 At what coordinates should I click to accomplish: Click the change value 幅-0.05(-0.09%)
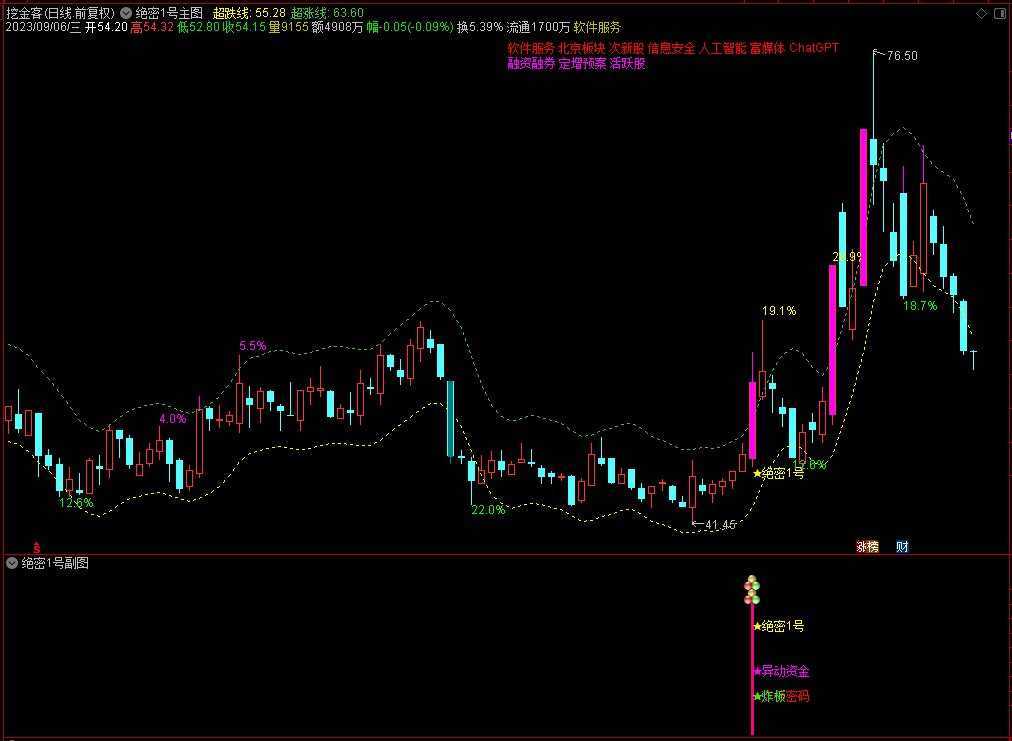pyautogui.click(x=410, y=28)
